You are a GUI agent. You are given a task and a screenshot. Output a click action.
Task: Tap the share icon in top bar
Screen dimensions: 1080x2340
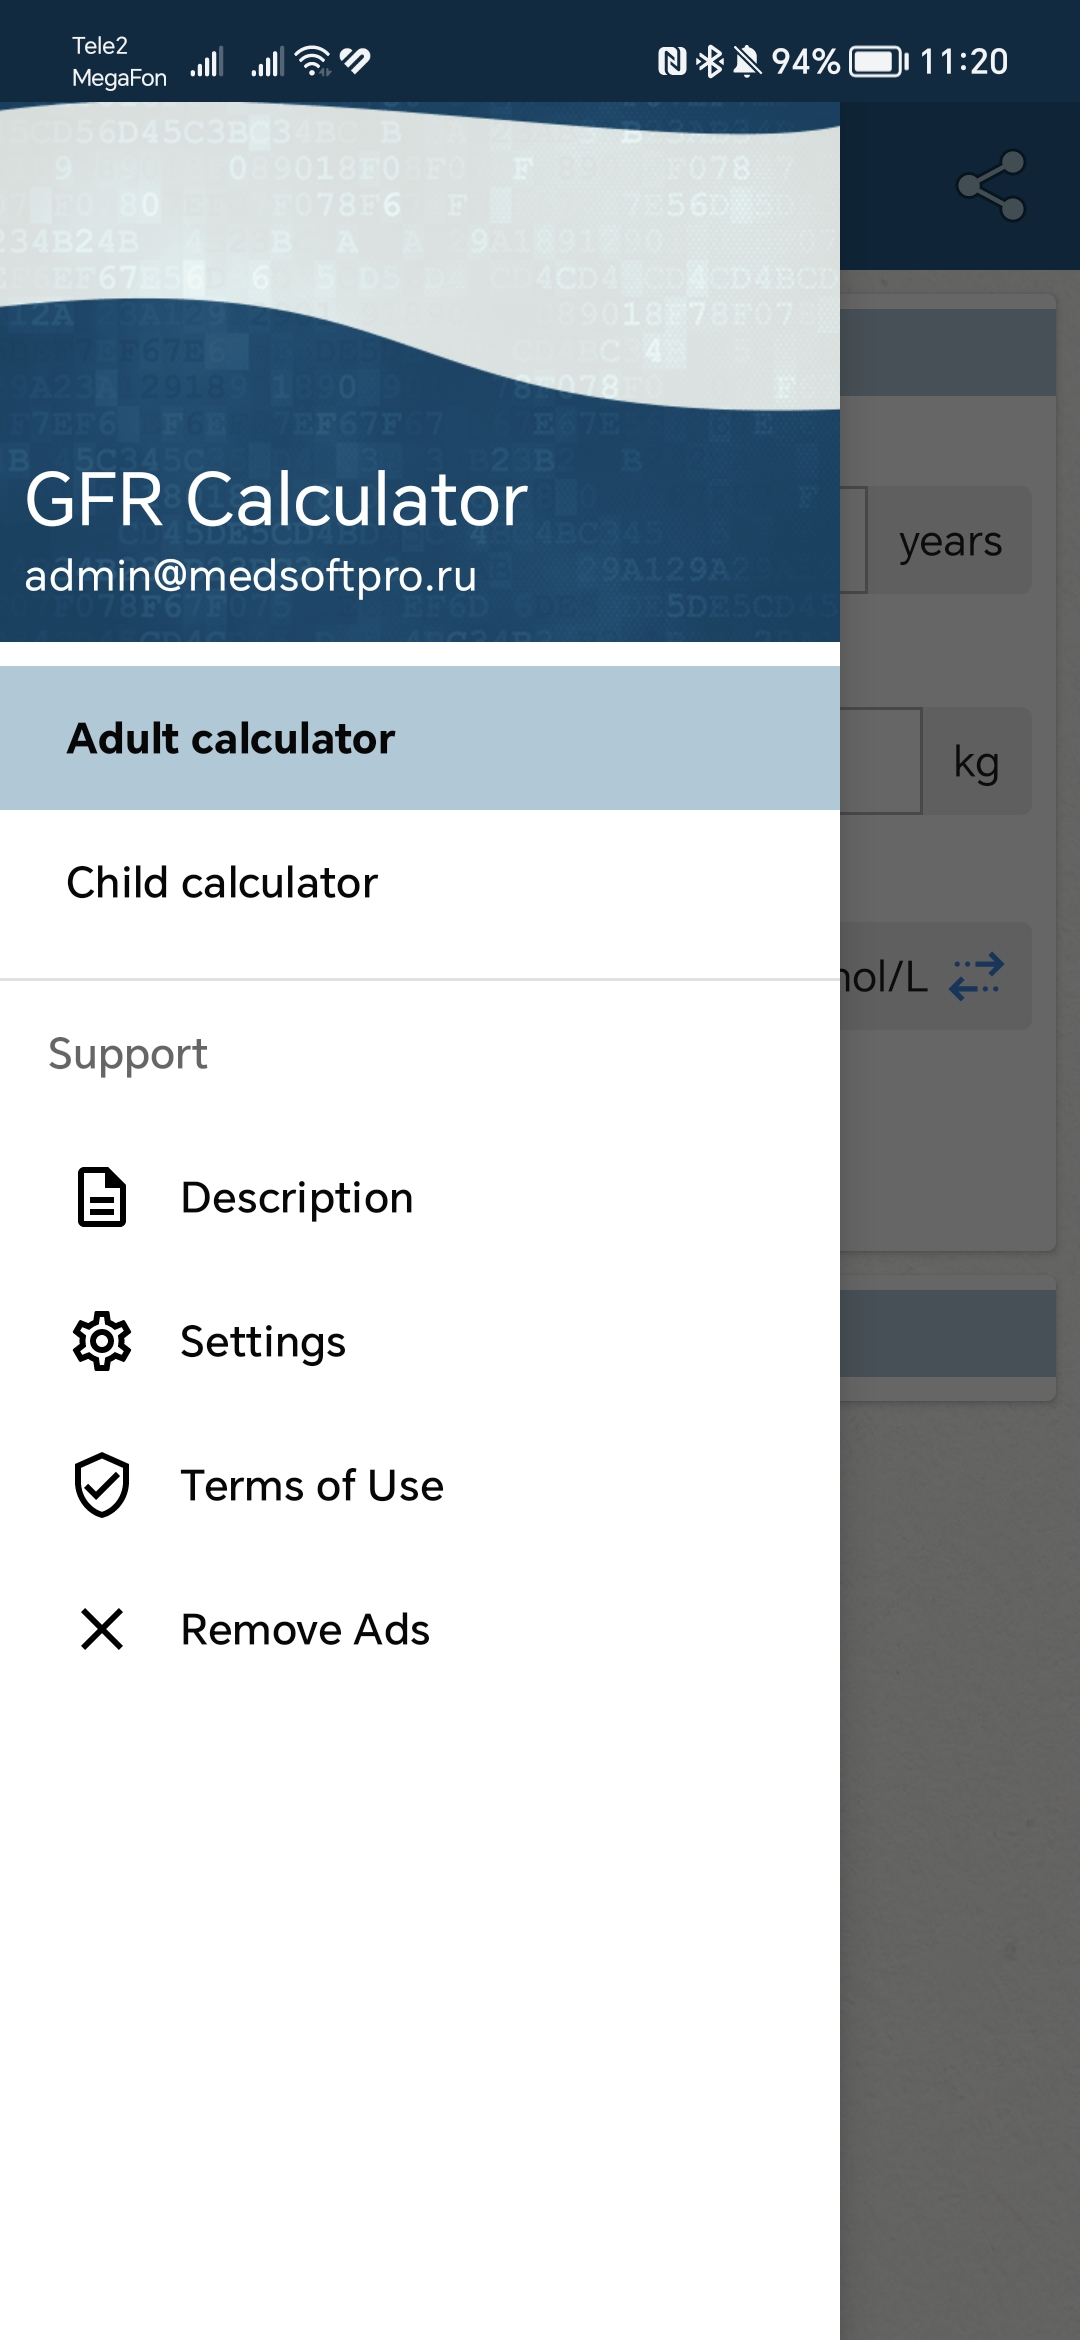tap(991, 186)
